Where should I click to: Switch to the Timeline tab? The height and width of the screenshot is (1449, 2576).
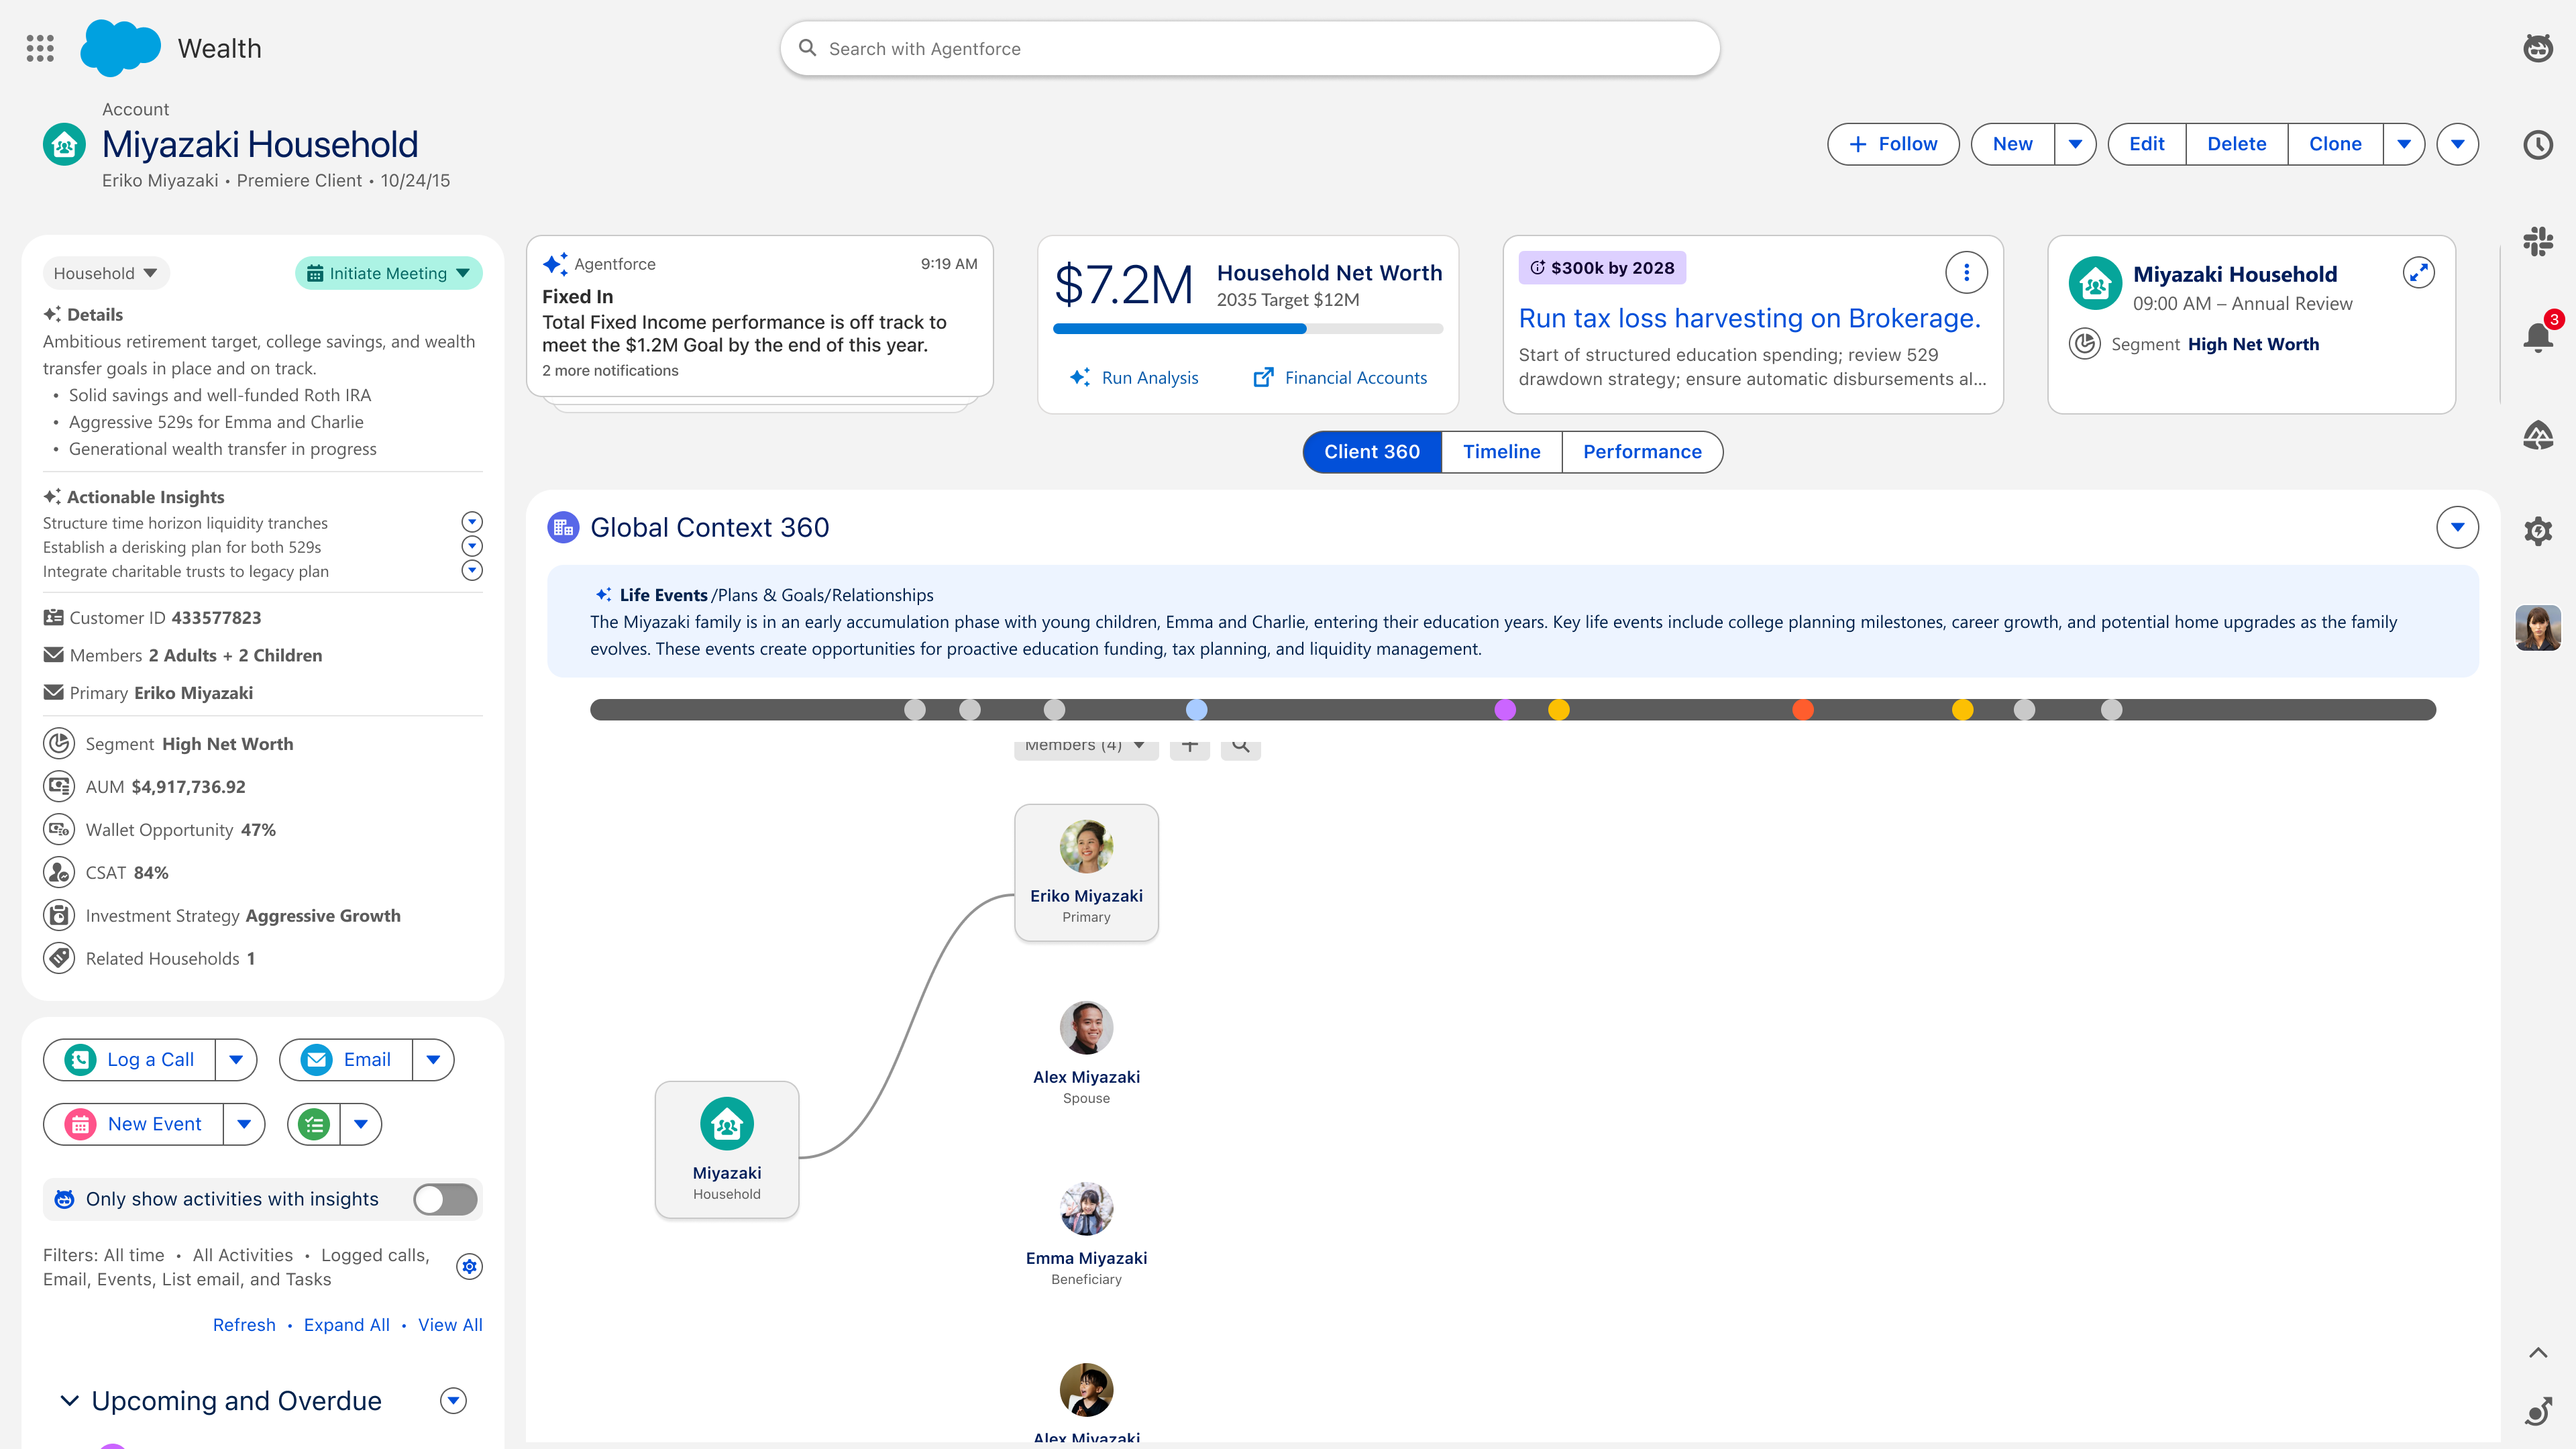point(1501,452)
